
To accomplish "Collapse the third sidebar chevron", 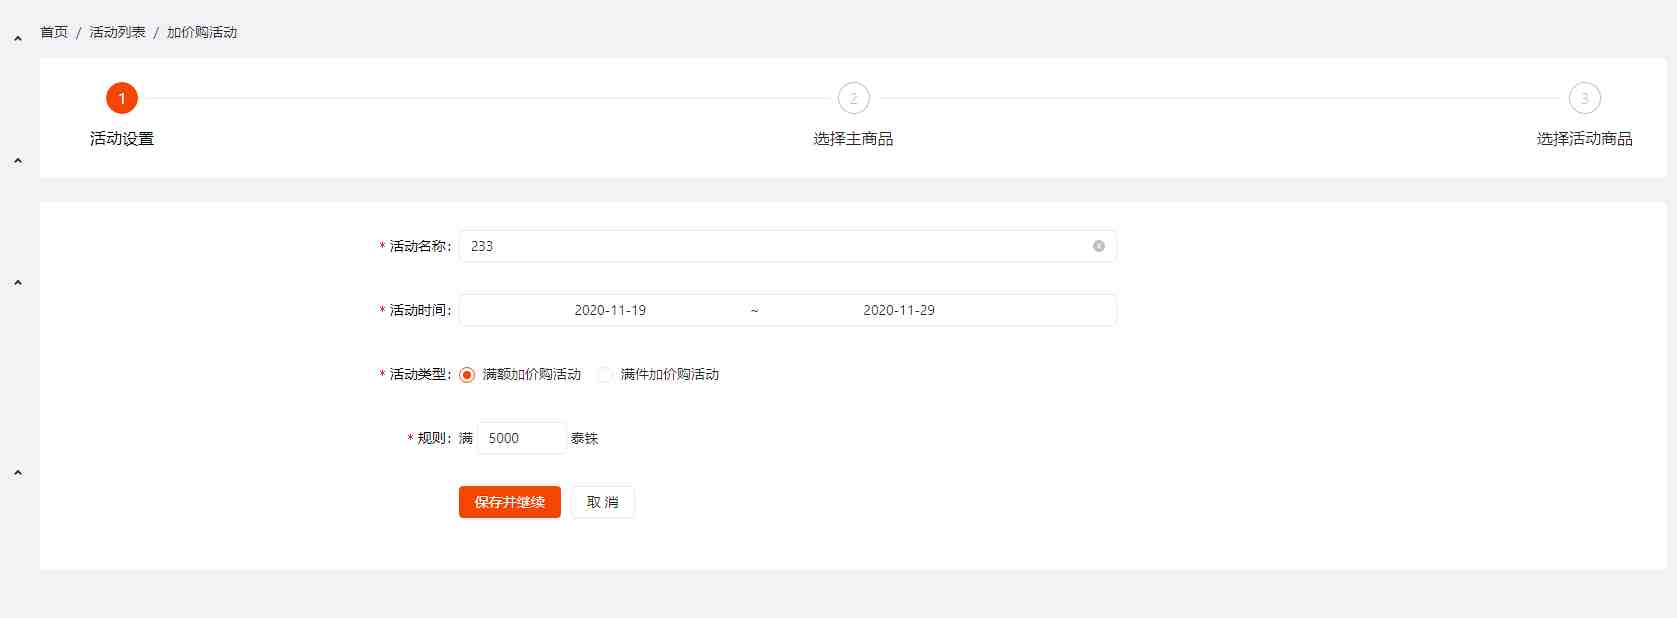I will point(18,283).
